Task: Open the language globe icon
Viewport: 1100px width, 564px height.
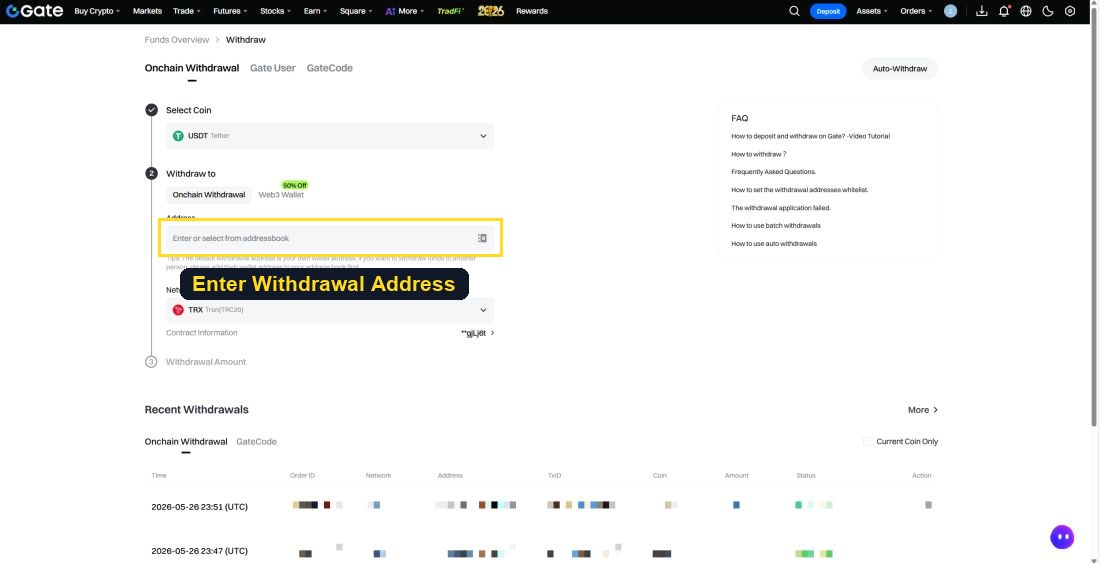Action: click(1026, 11)
